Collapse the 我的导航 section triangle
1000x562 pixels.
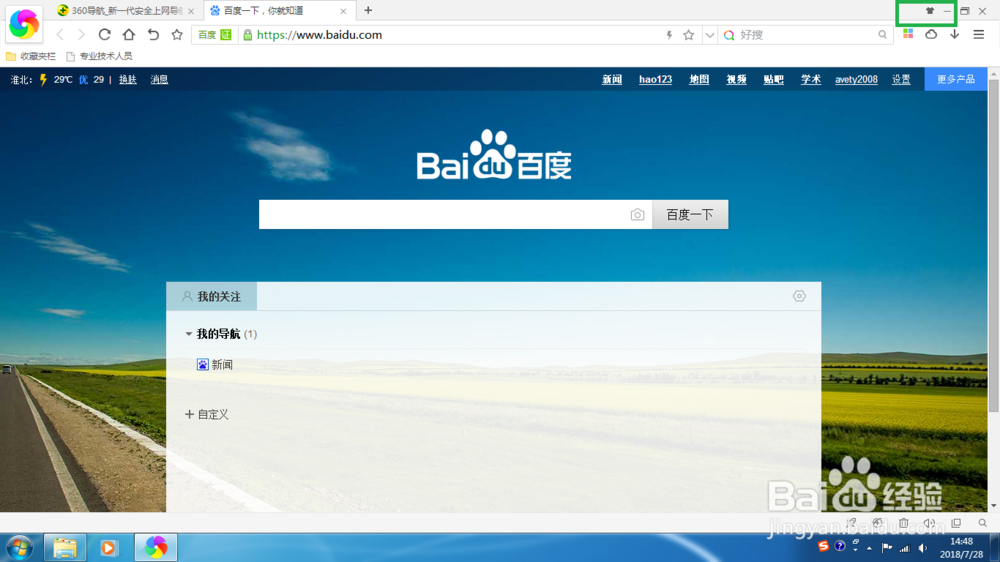188,334
